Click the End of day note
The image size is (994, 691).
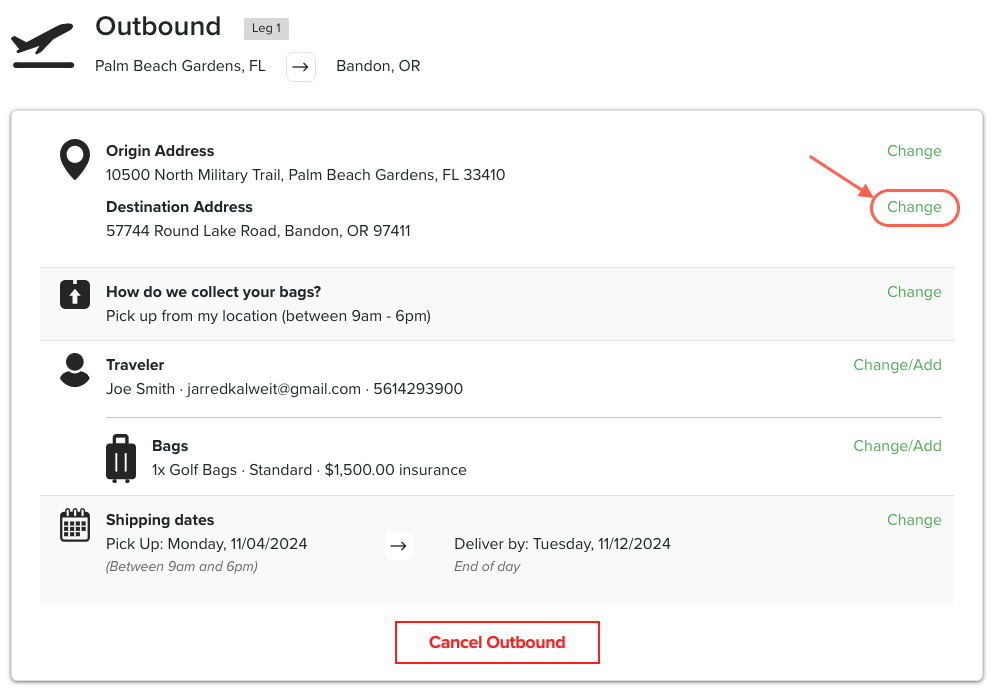click(487, 567)
